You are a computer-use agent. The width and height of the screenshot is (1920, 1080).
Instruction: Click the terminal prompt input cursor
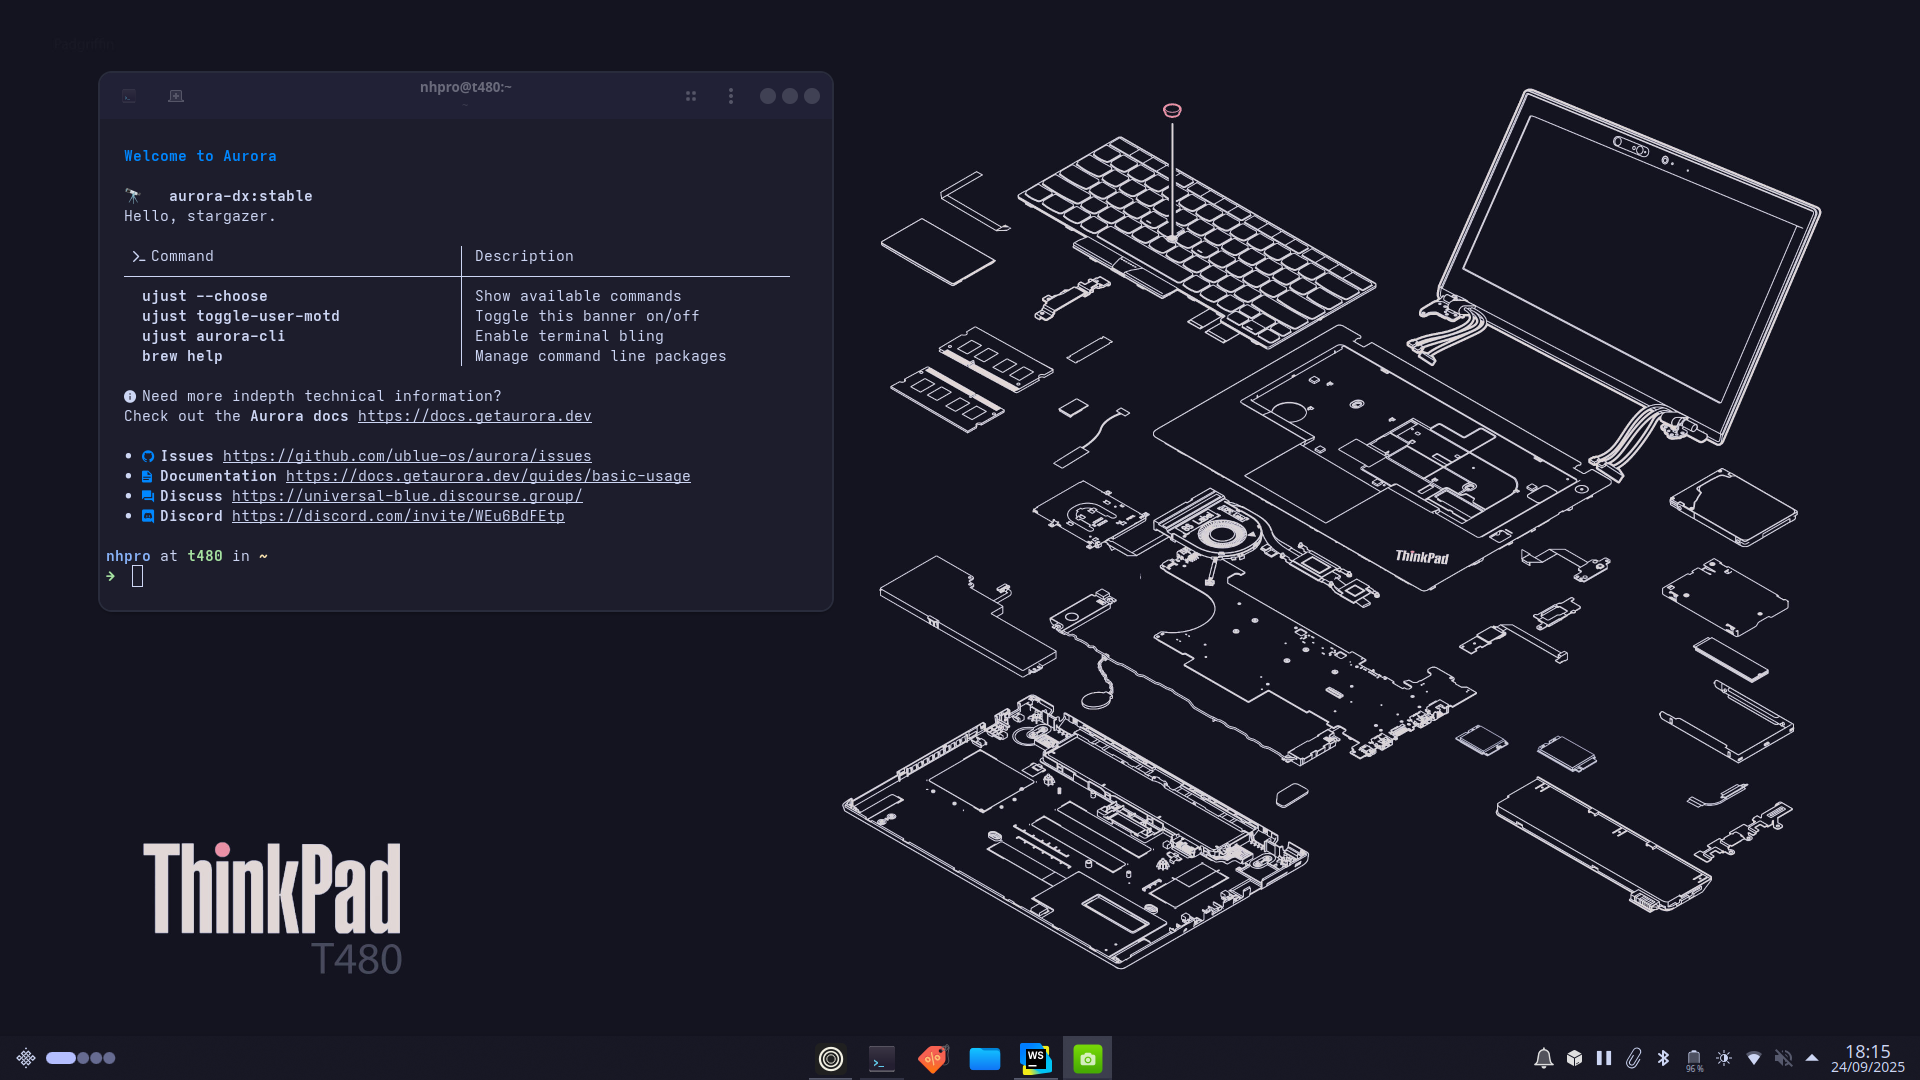[x=137, y=576]
